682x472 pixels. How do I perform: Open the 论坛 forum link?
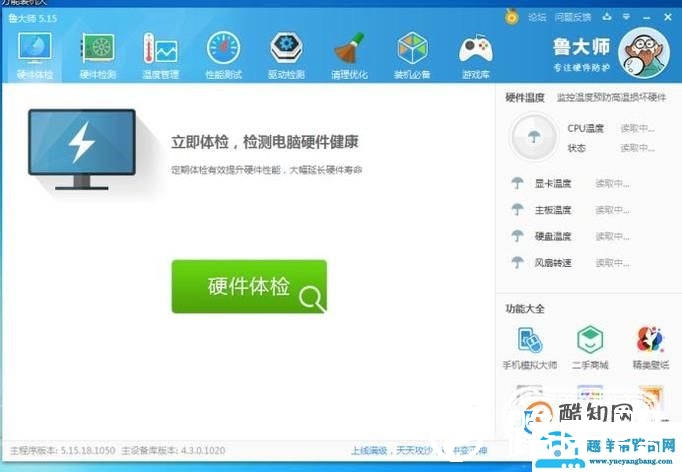(537, 17)
